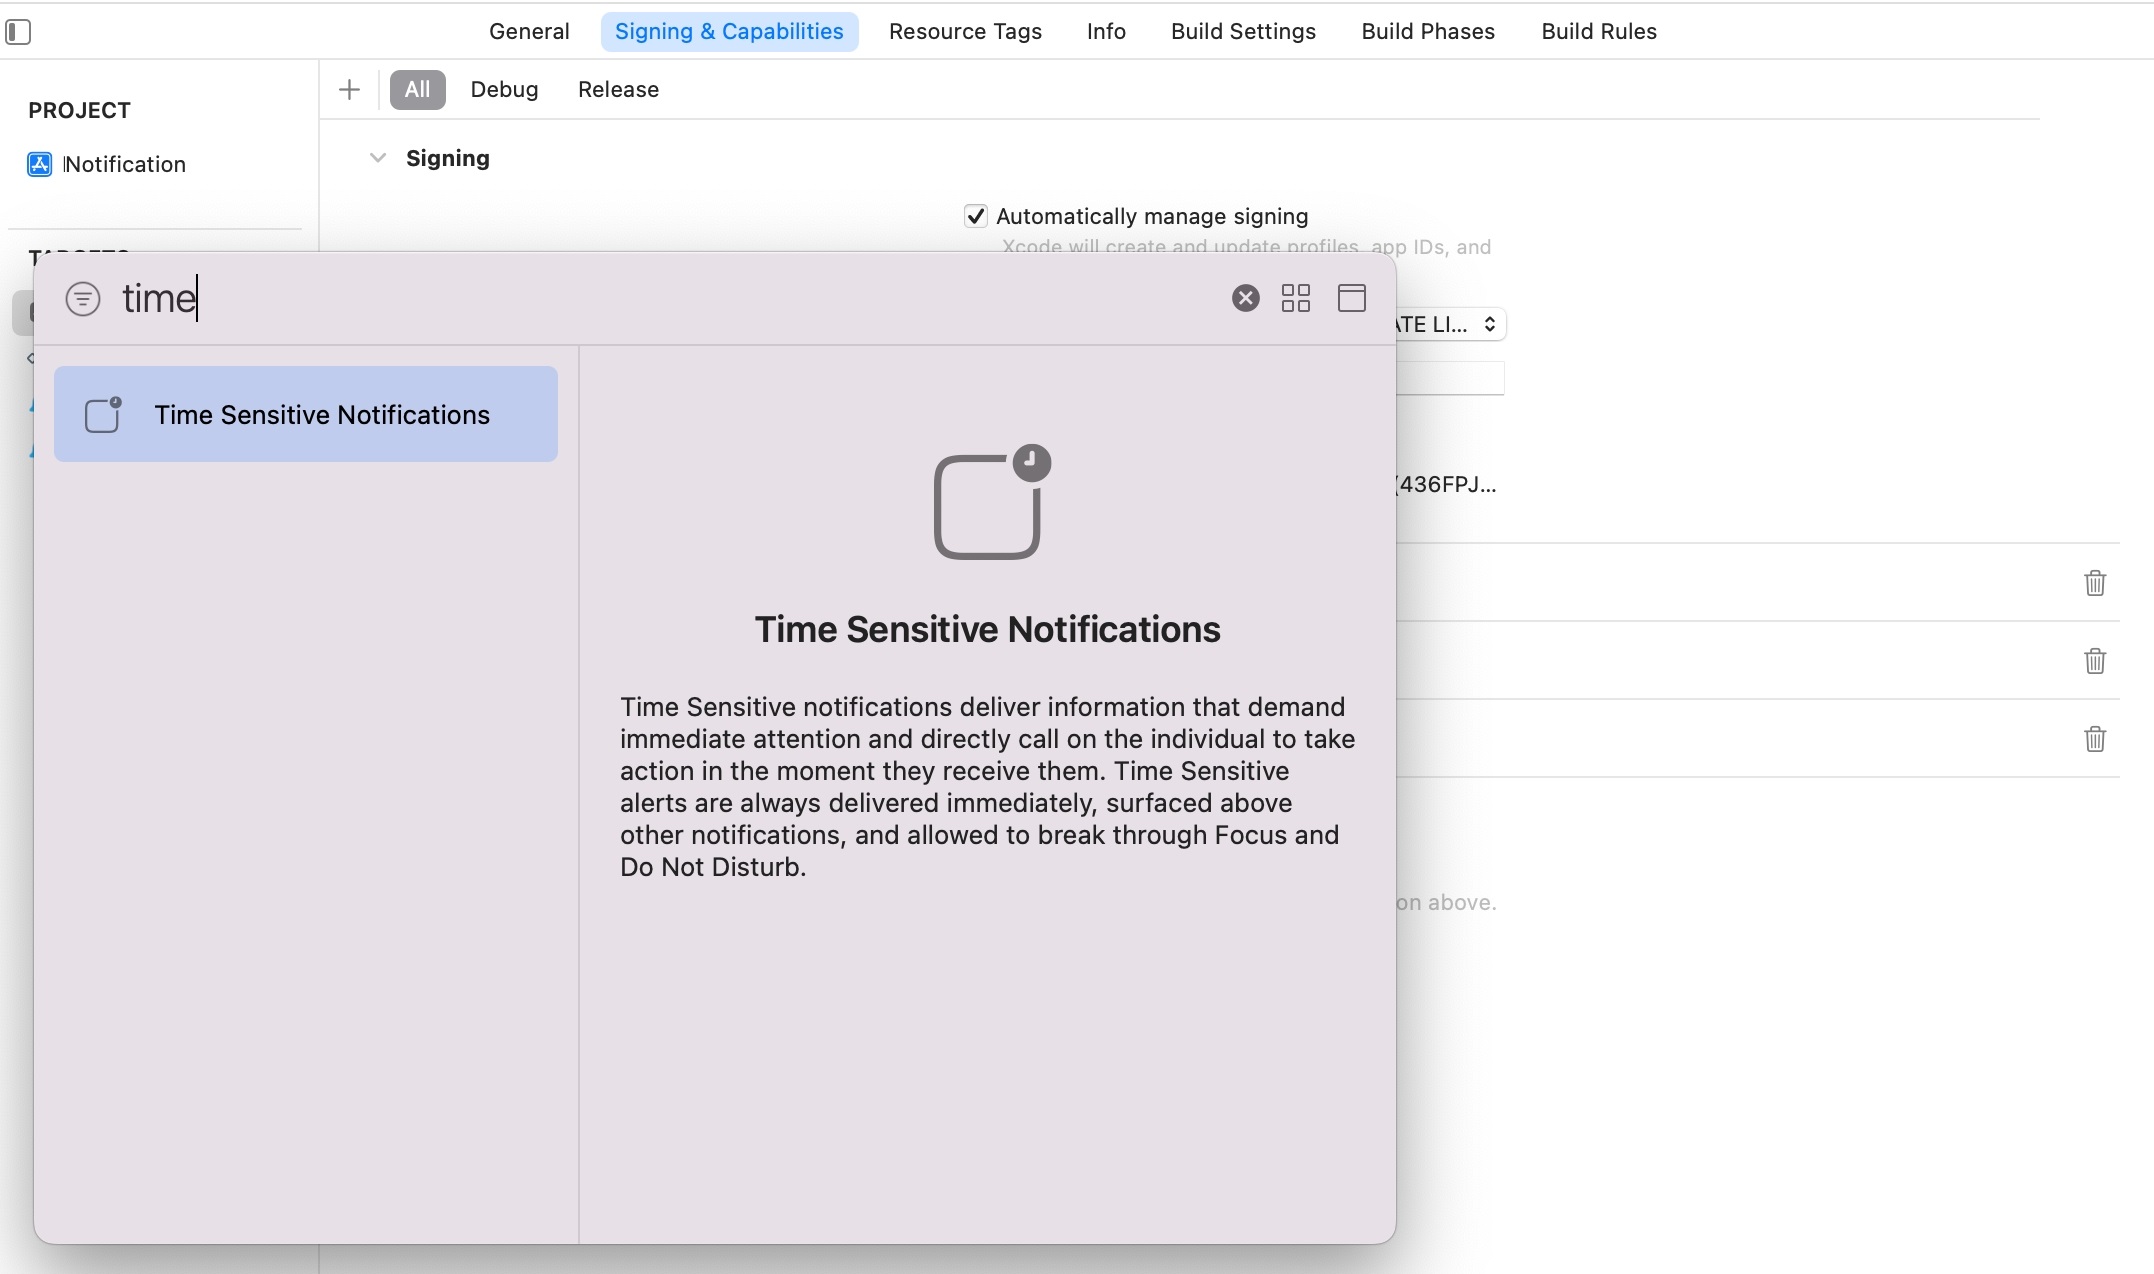Viewport: 2154px width, 1274px height.
Task: Collapse the Signing section chevron
Action: 377,158
